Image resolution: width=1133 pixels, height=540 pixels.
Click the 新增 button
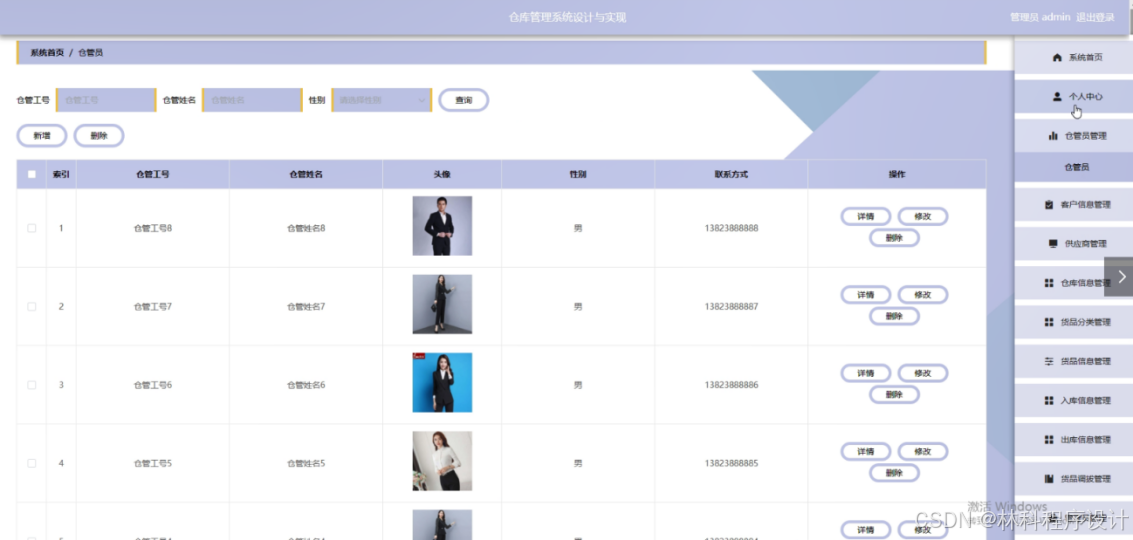42,135
